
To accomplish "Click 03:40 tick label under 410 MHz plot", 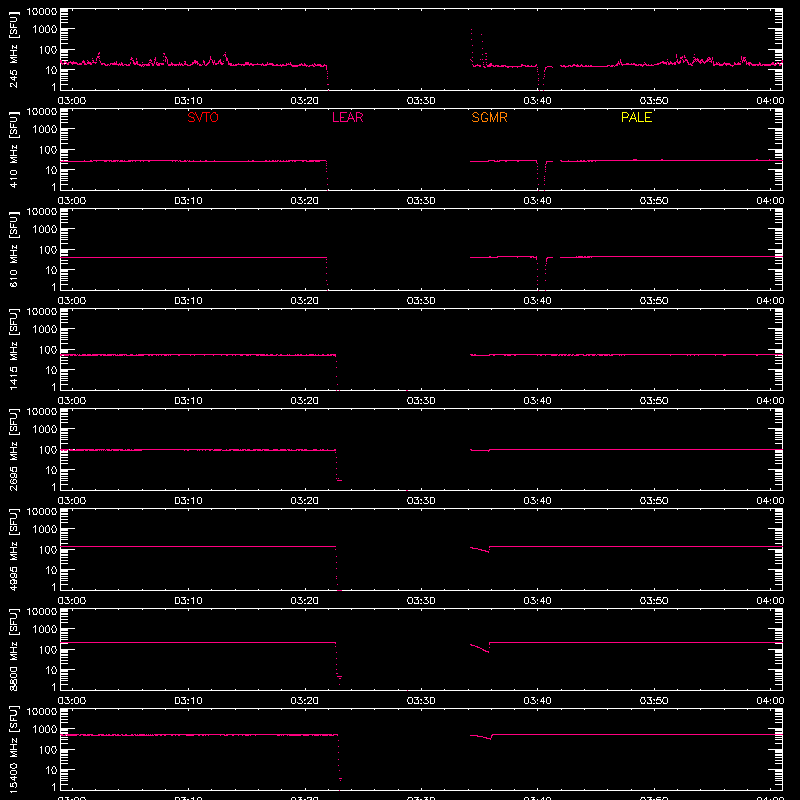I will pyautogui.click(x=537, y=201).
